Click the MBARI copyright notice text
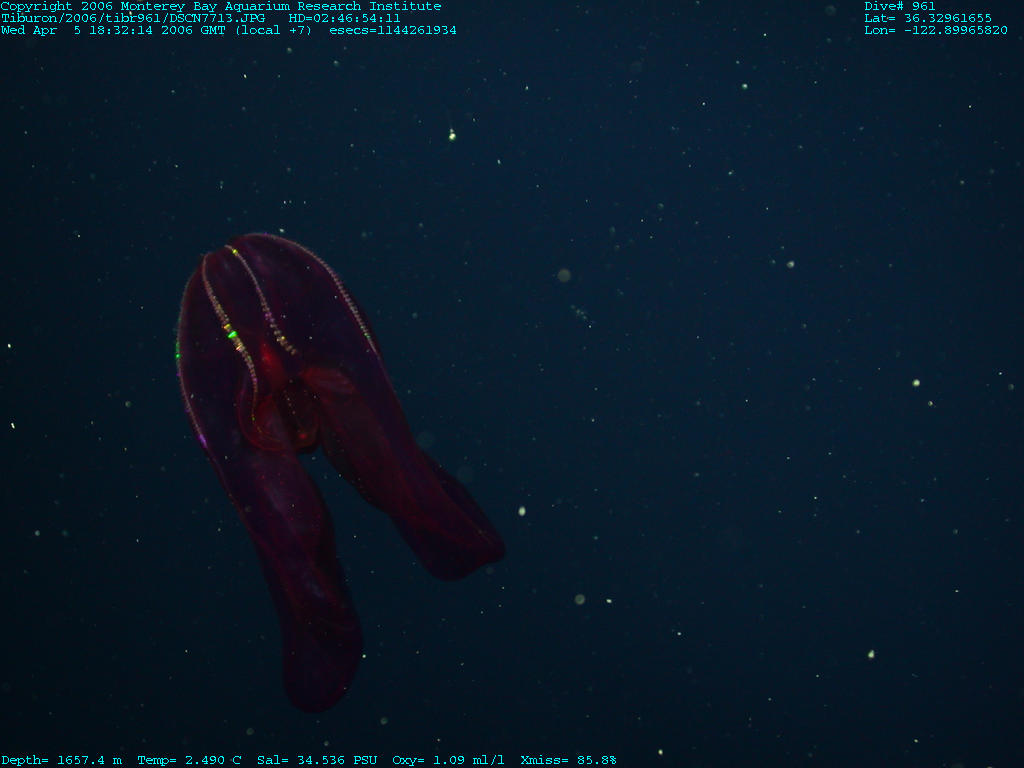This screenshot has height=768, width=1024. tap(221, 7)
